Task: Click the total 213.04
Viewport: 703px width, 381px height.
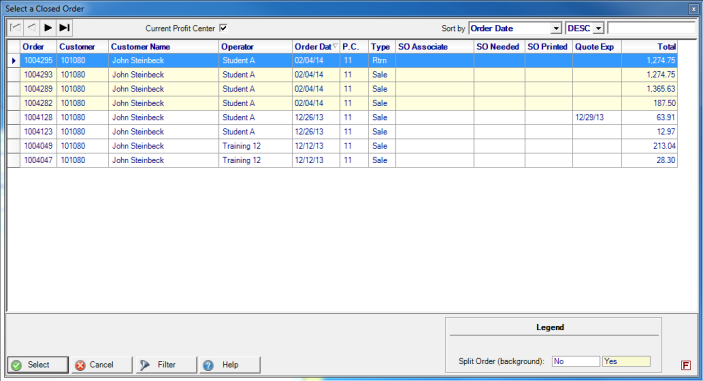Action: coord(649,146)
